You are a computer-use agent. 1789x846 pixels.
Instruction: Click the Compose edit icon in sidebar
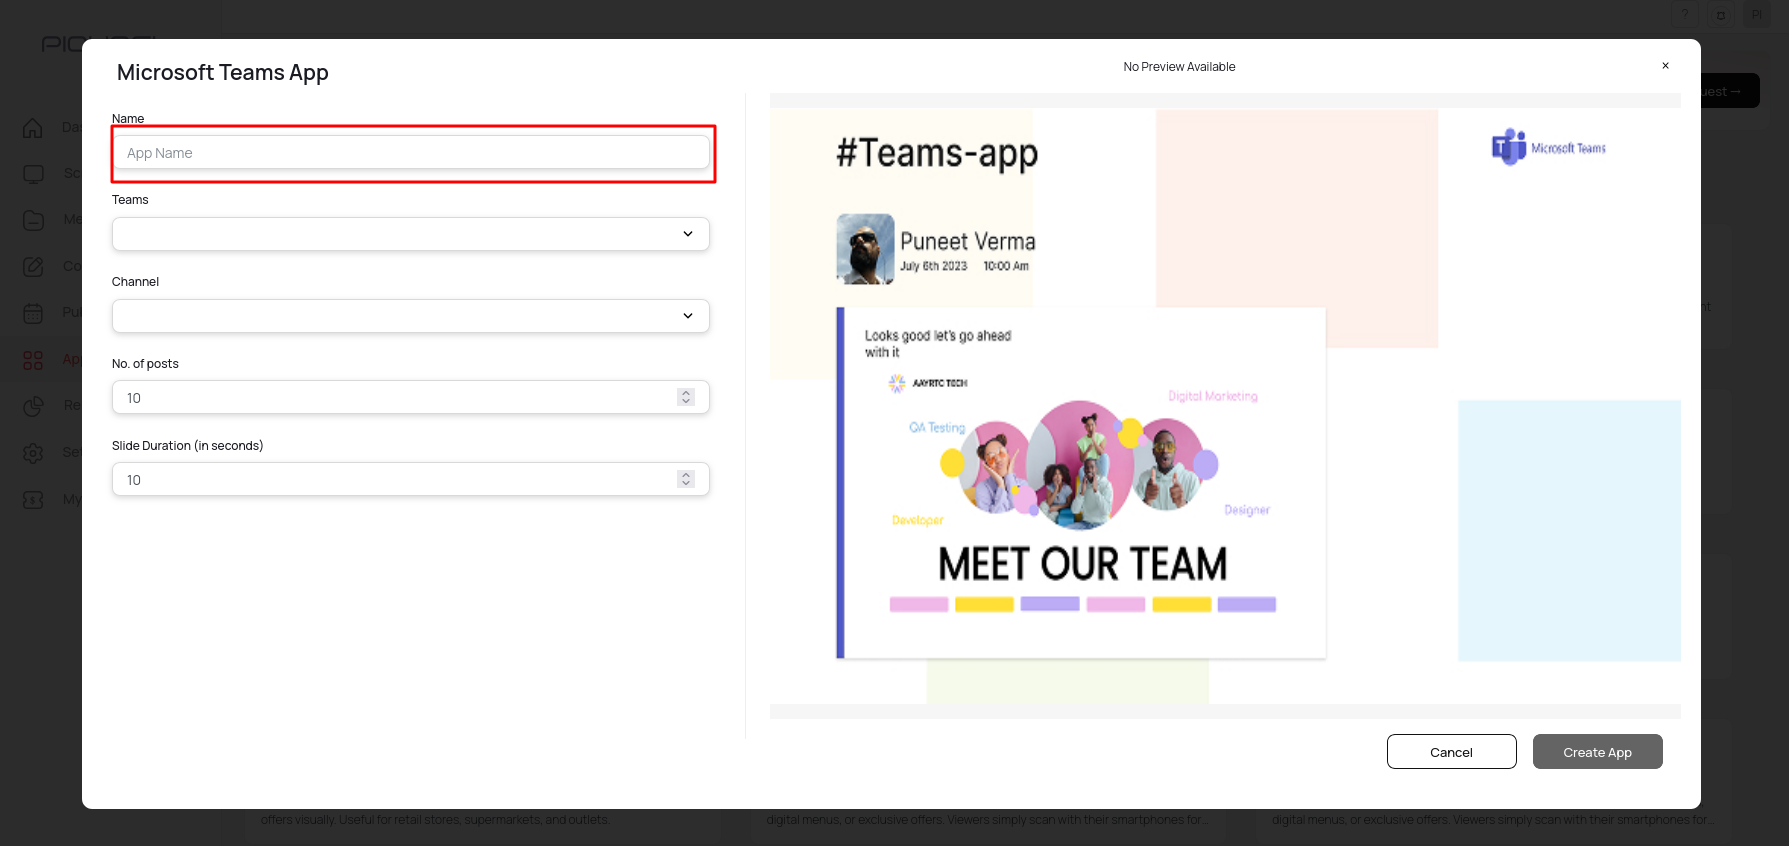click(33, 267)
